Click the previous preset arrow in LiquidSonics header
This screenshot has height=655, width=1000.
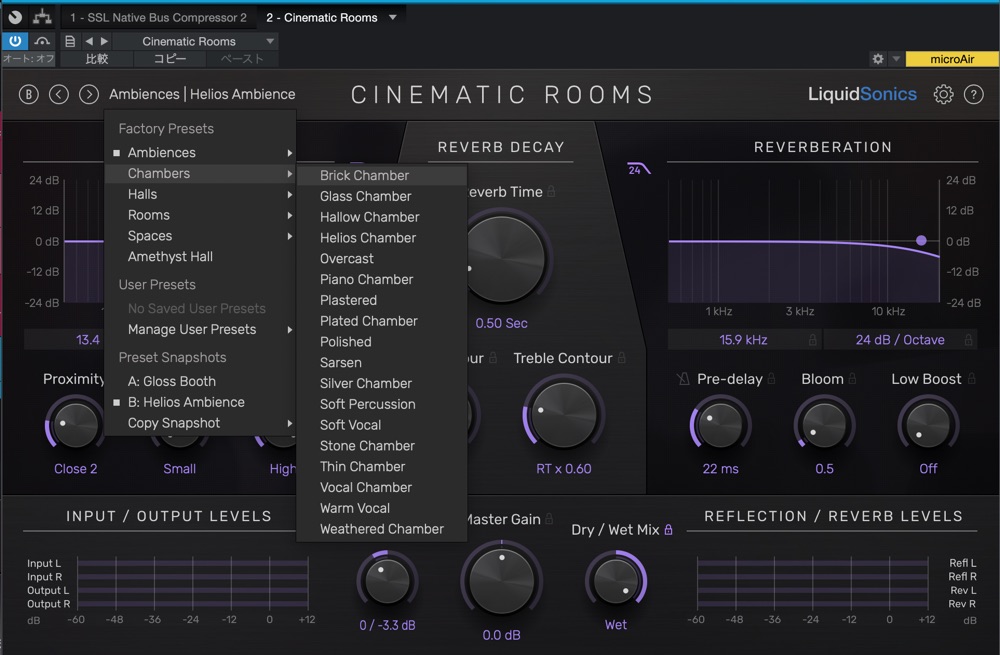pos(59,94)
